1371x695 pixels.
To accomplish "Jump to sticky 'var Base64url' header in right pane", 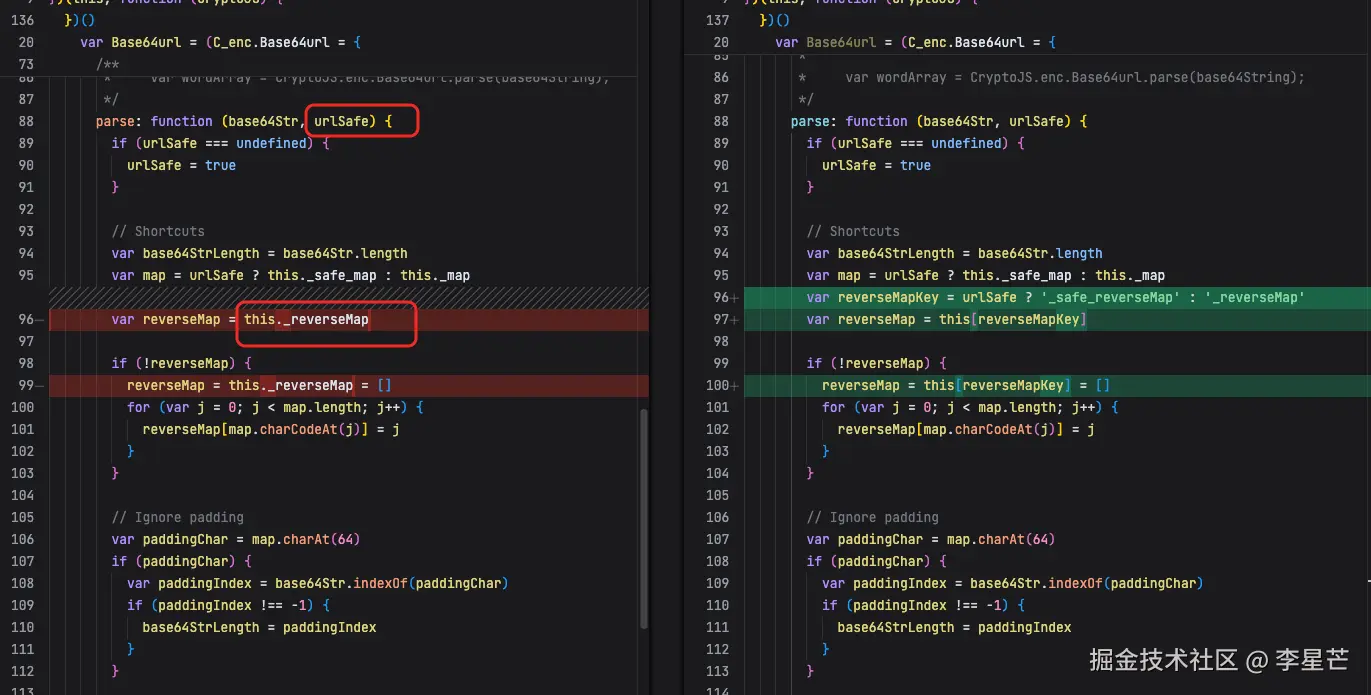I will click(x=915, y=42).
